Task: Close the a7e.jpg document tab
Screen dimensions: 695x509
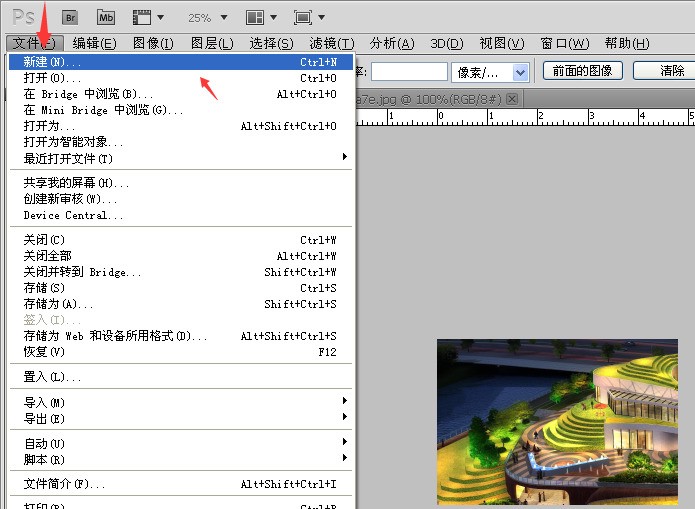Action: [512, 98]
